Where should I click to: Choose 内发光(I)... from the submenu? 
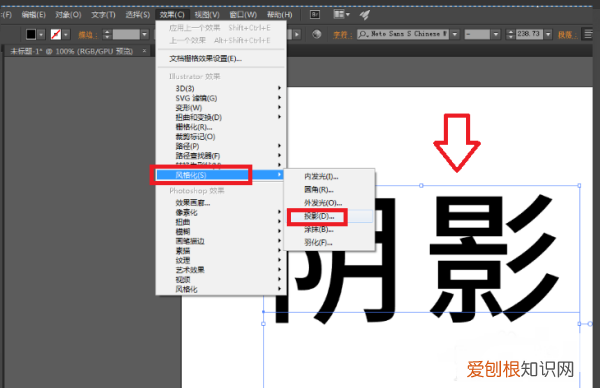click(x=329, y=176)
